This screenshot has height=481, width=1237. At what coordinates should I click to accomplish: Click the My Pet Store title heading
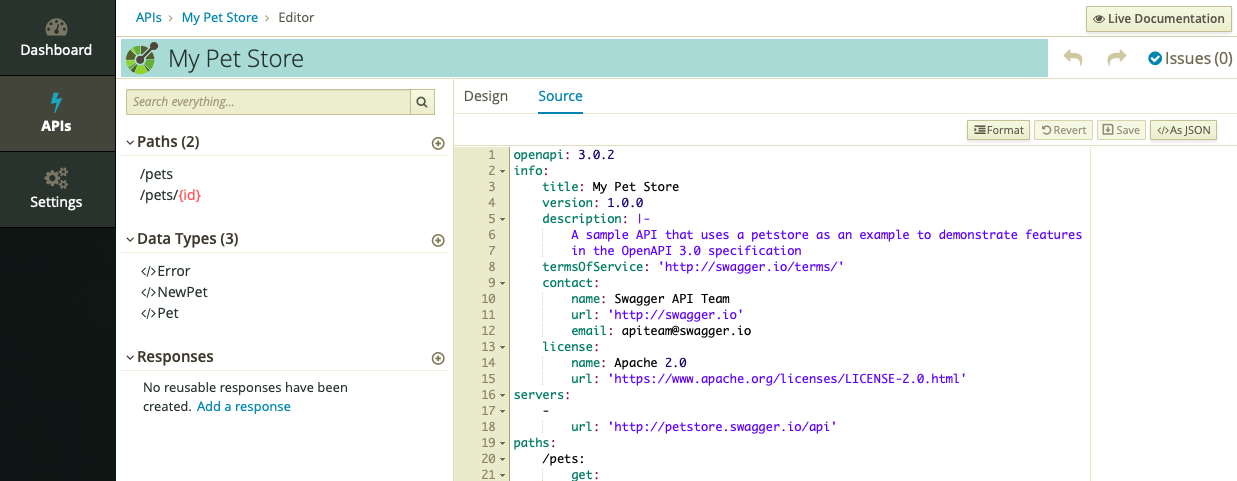click(x=236, y=59)
